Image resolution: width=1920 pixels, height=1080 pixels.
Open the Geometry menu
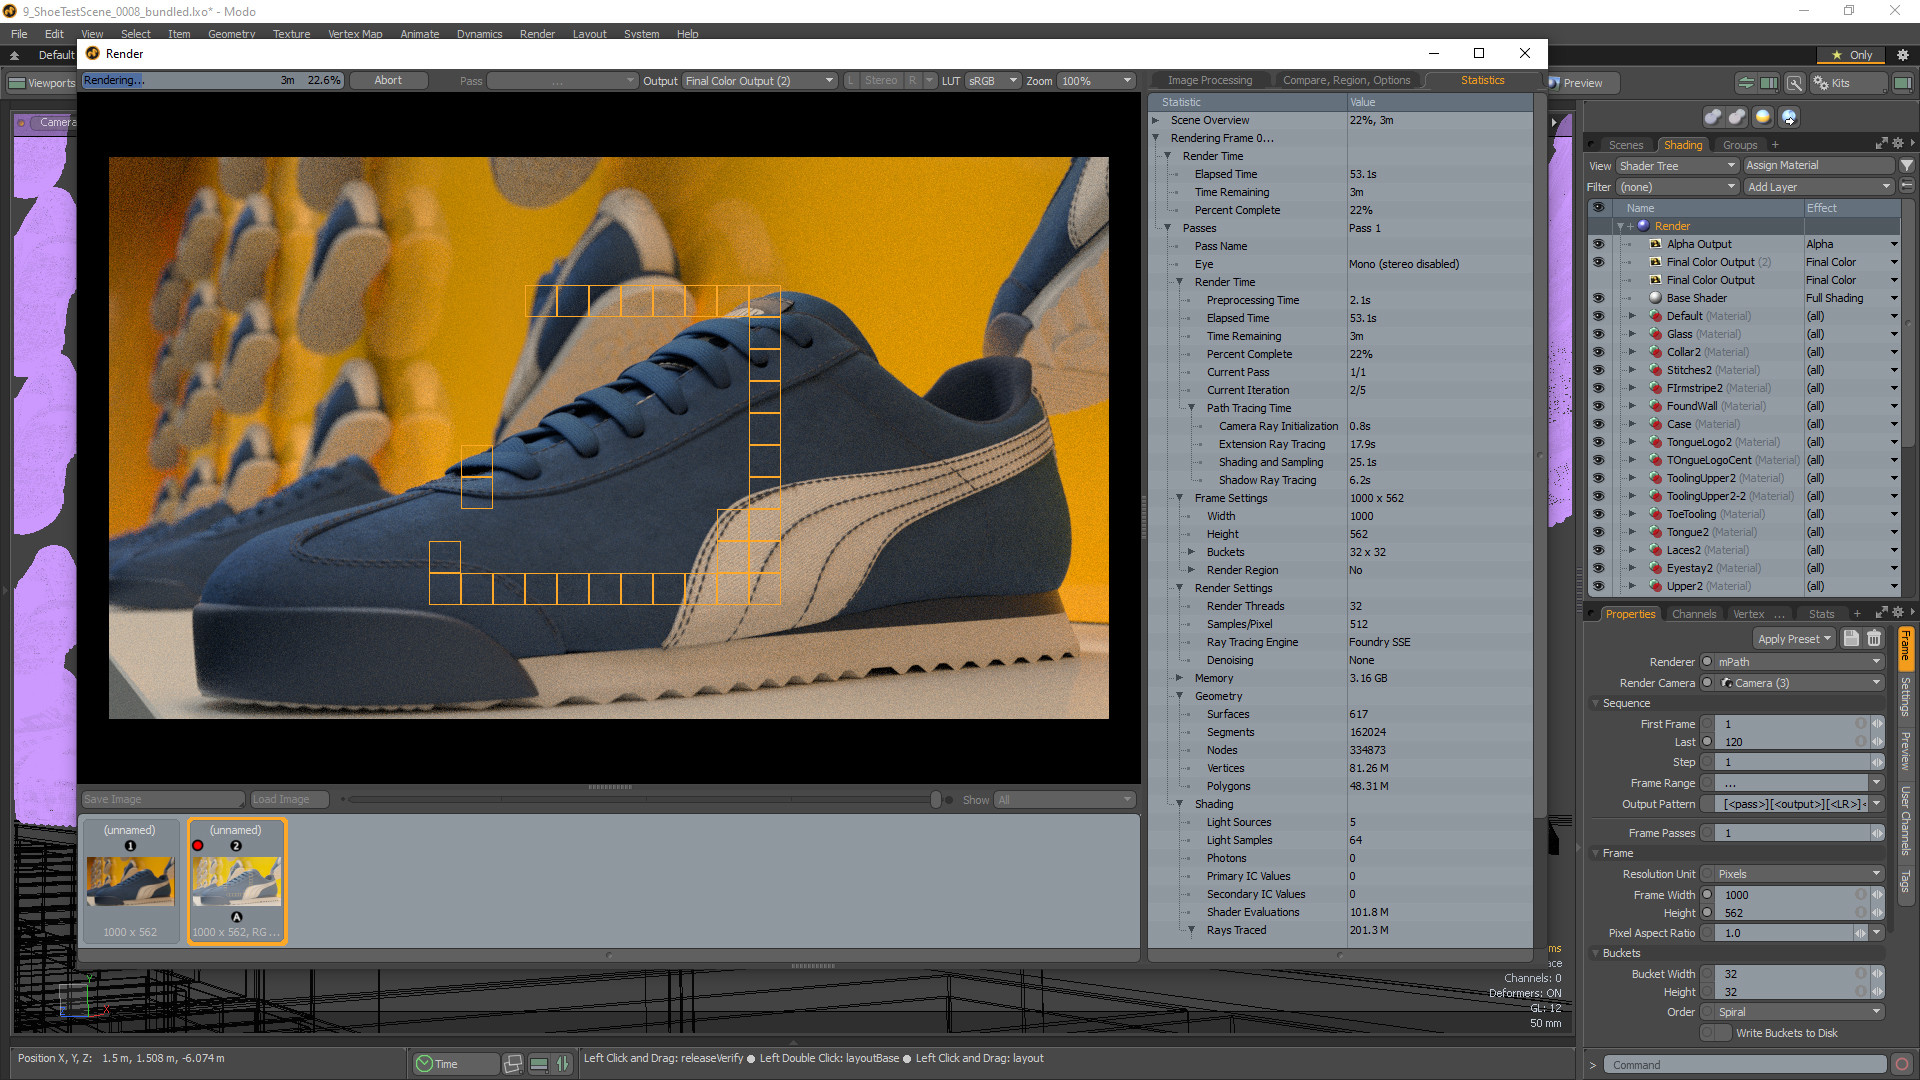pyautogui.click(x=231, y=34)
